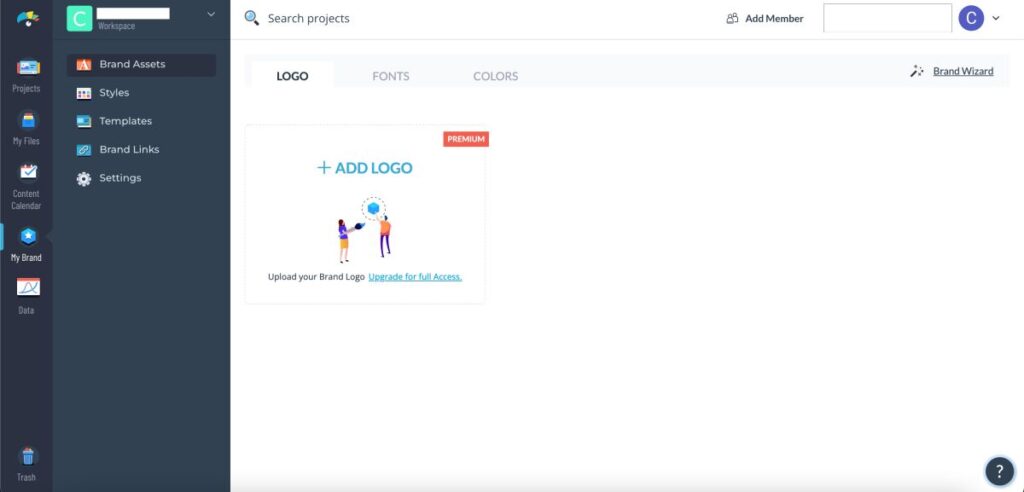Select the My Brand star icon
The image size is (1024, 492).
coord(28,237)
